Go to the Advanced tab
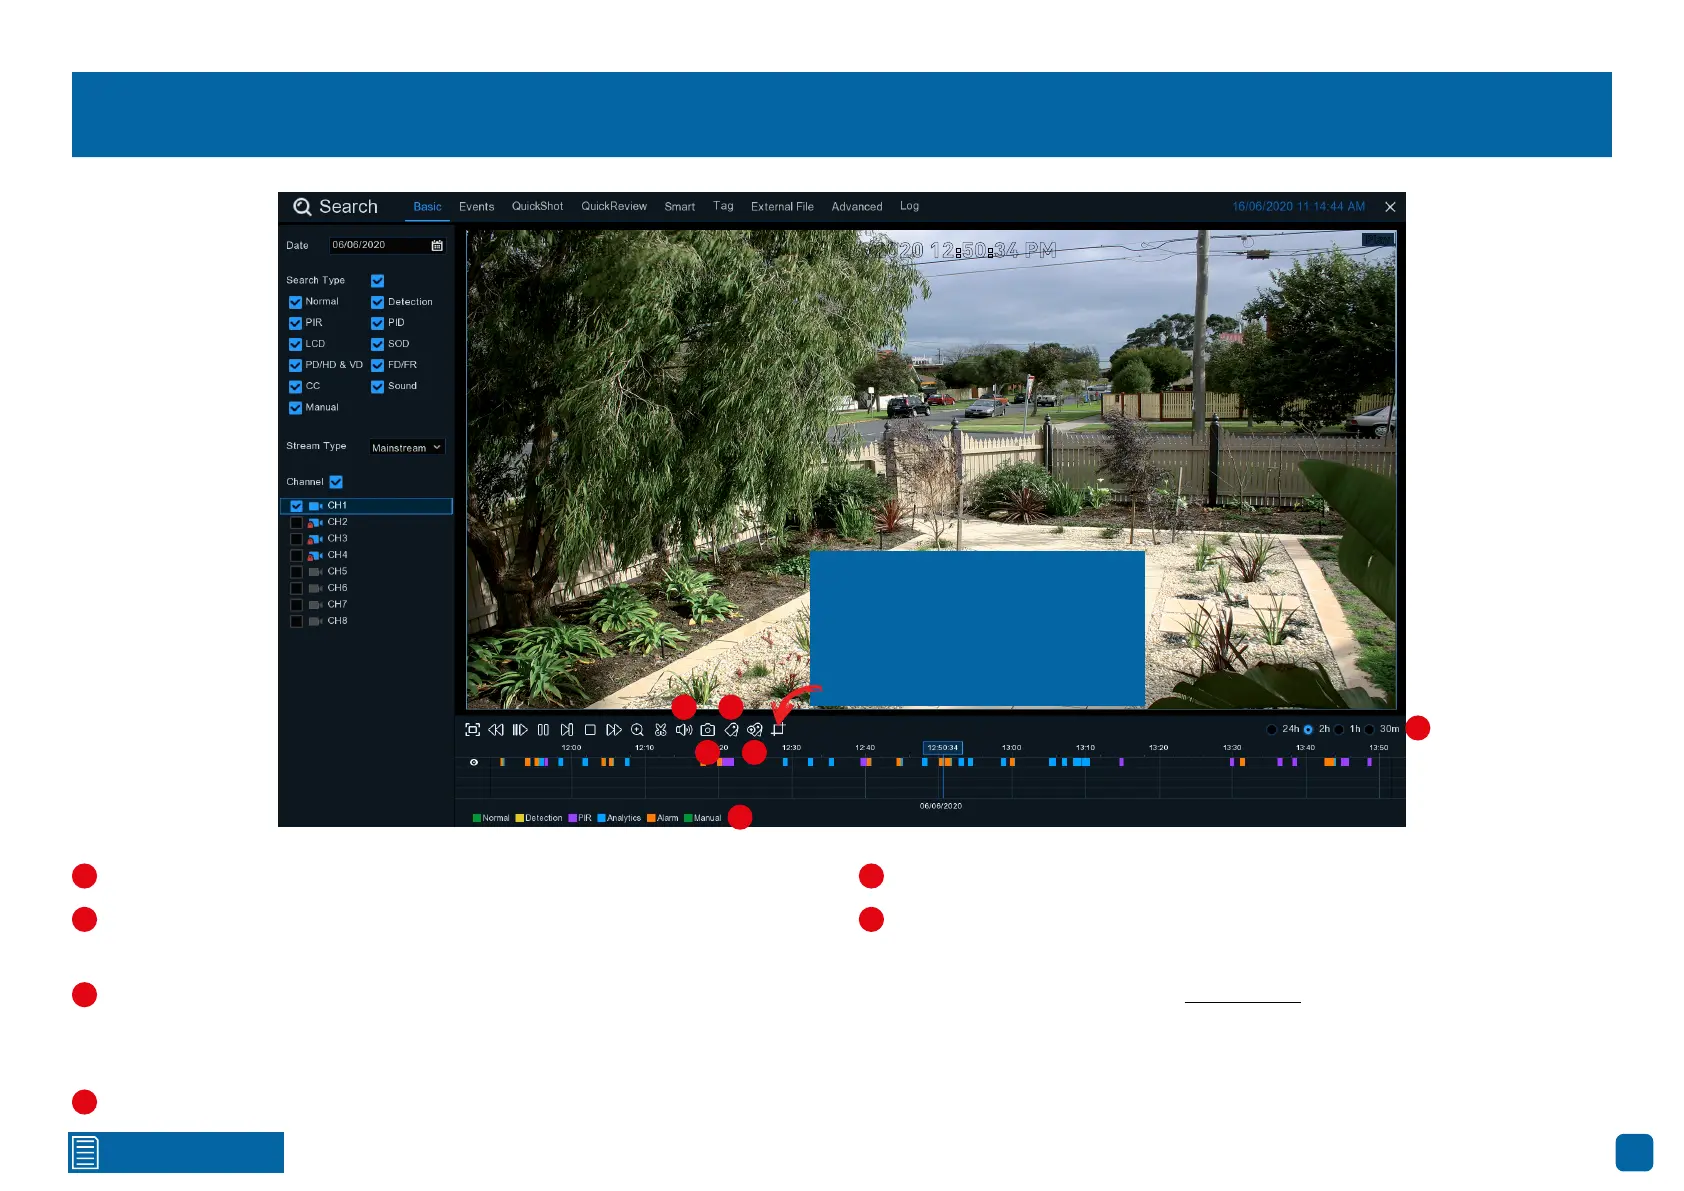This screenshot has height=1191, width=1684. [x=857, y=207]
